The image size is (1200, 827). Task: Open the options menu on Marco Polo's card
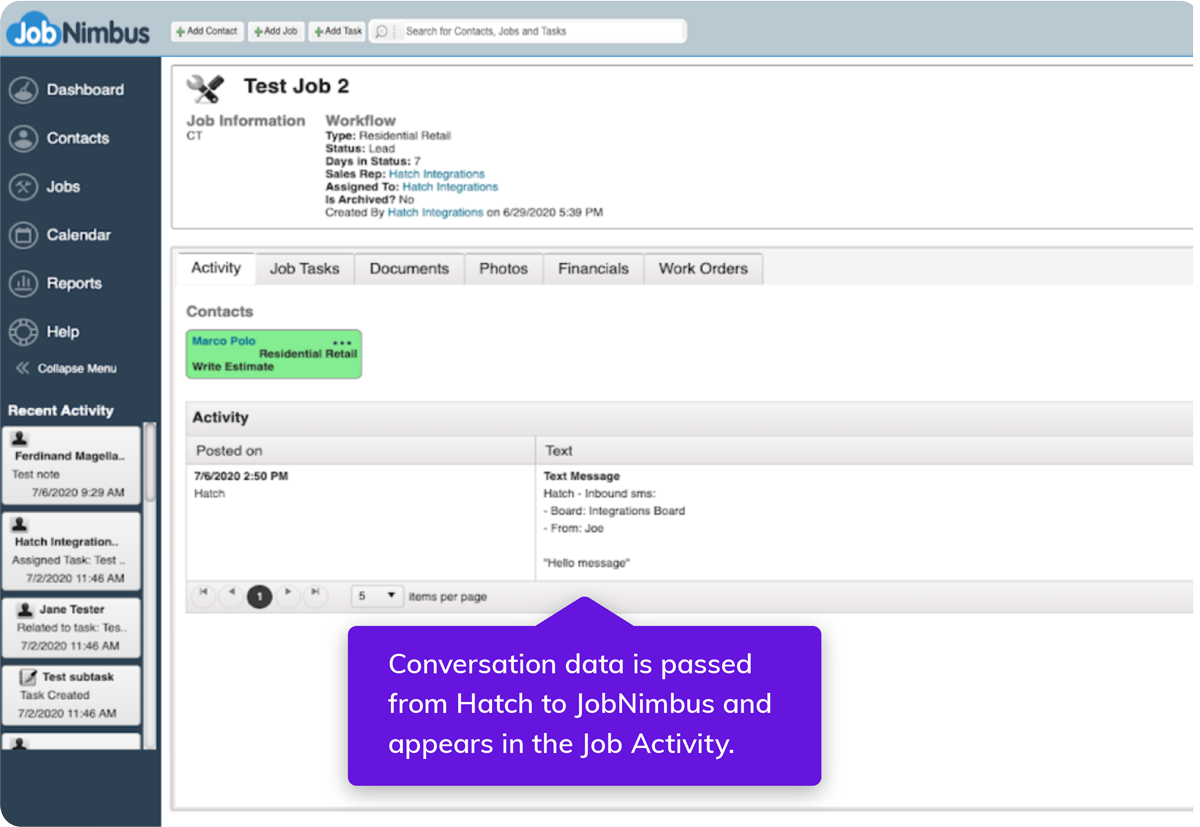[x=340, y=341]
